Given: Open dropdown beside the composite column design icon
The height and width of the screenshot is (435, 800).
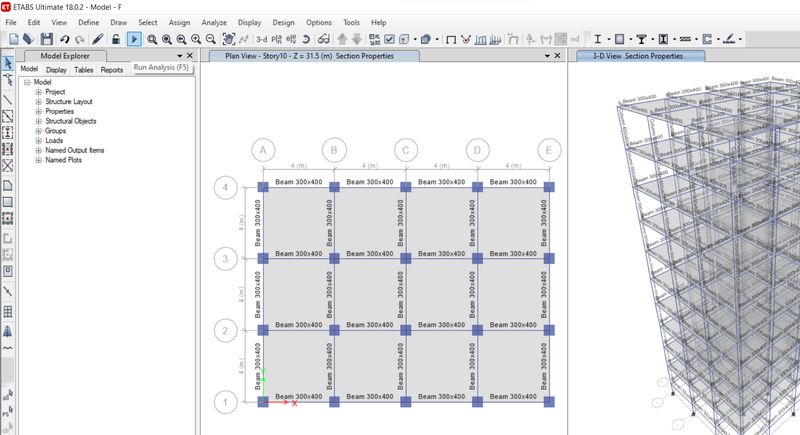Looking at the screenshot, I should tap(674, 39).
